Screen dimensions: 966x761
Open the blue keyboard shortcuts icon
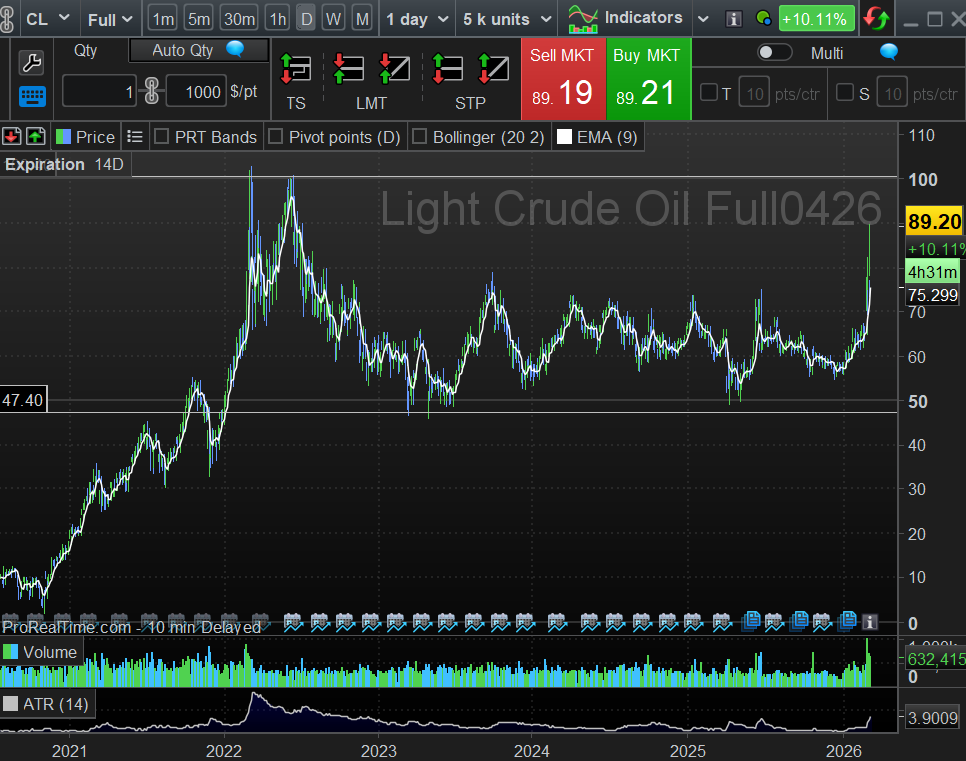pyautogui.click(x=31, y=96)
